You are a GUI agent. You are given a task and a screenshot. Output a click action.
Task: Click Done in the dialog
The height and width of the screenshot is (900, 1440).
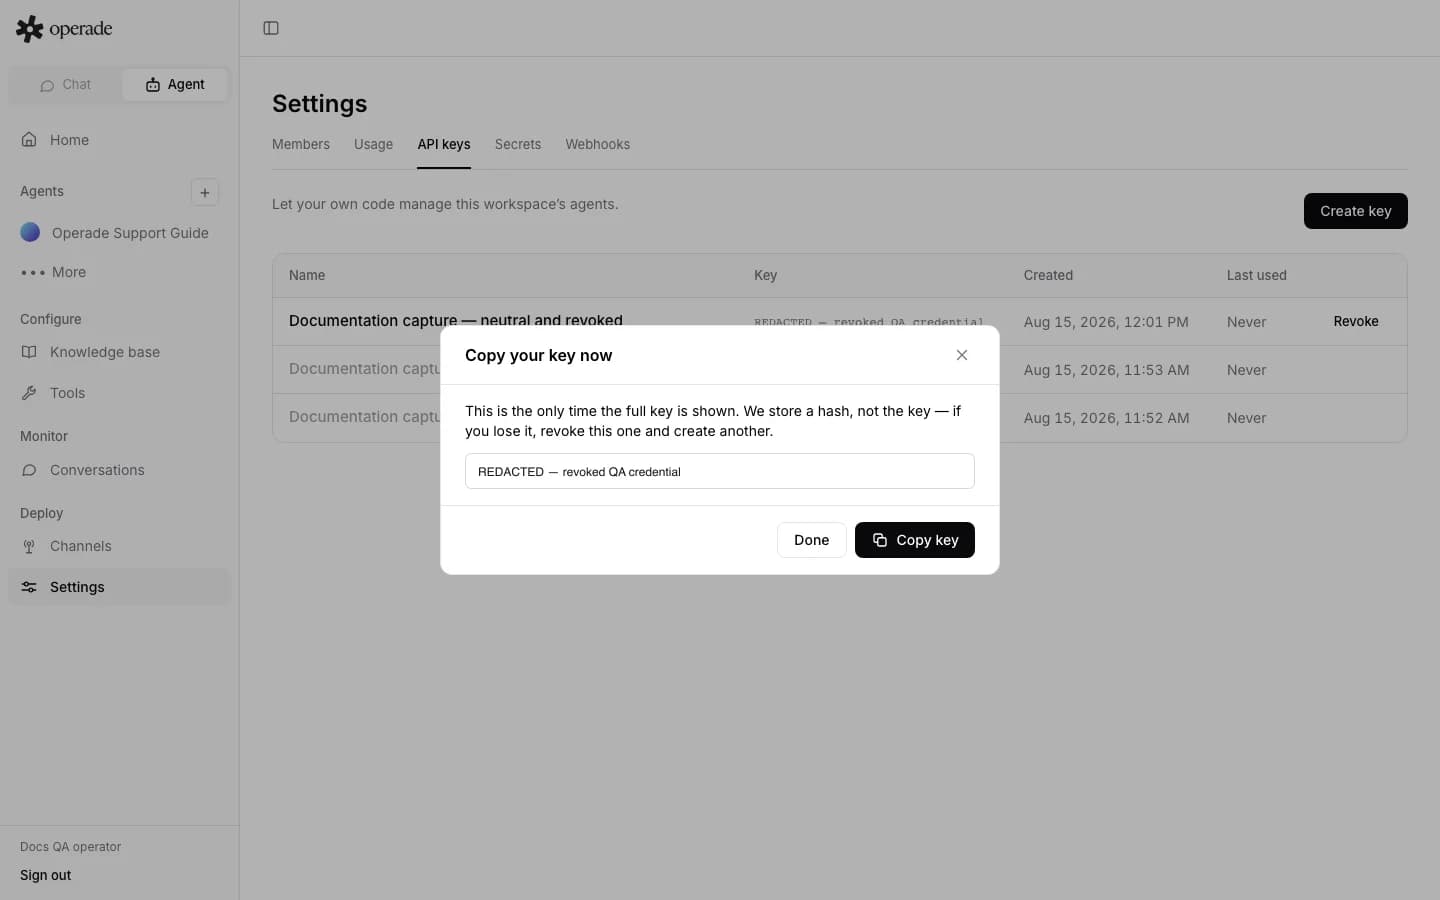point(811,540)
